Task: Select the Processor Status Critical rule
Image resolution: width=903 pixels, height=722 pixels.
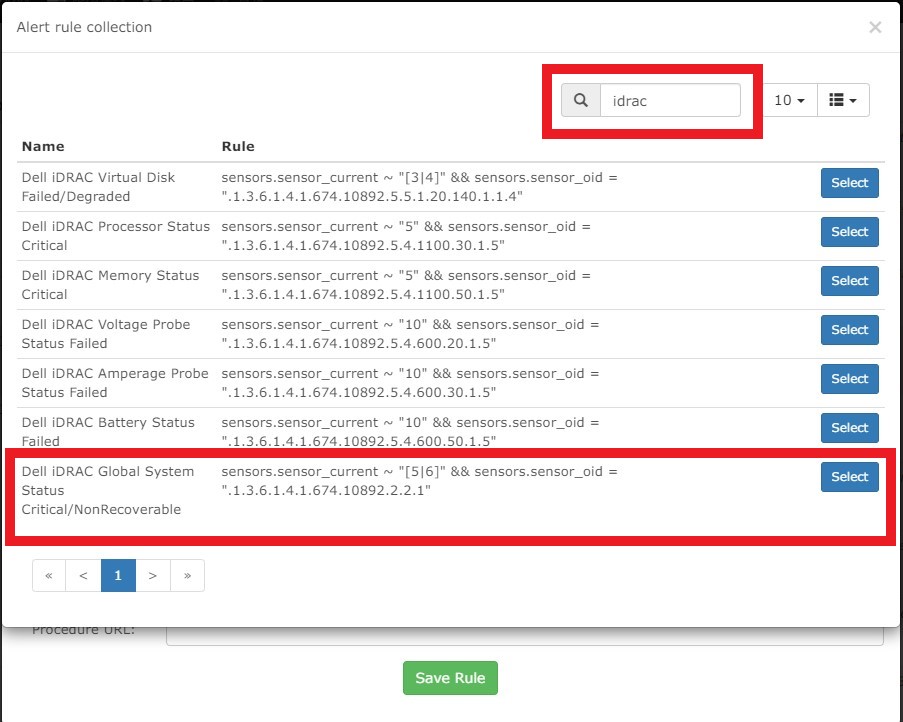Action: (x=849, y=232)
